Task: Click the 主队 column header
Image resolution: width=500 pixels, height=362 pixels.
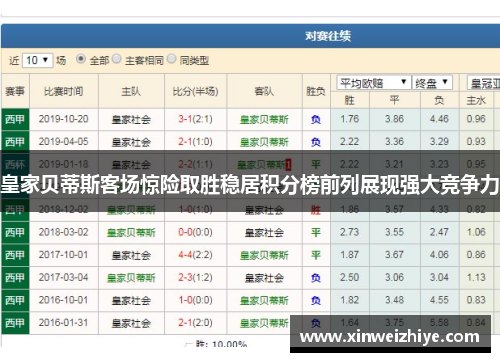Action: coord(131,91)
